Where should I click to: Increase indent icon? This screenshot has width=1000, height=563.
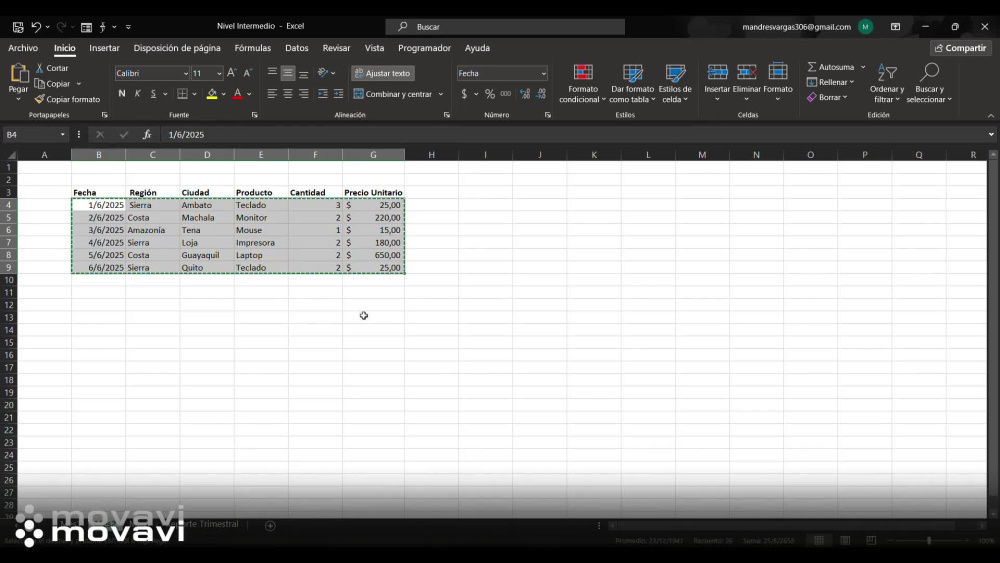click(339, 94)
